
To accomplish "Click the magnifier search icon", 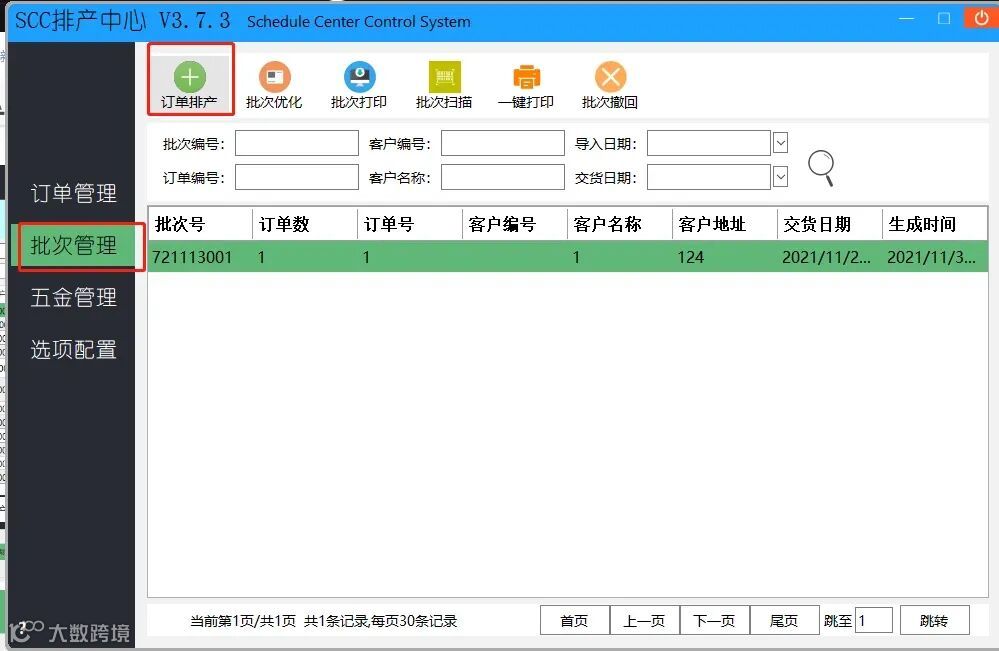I will click(x=821, y=168).
